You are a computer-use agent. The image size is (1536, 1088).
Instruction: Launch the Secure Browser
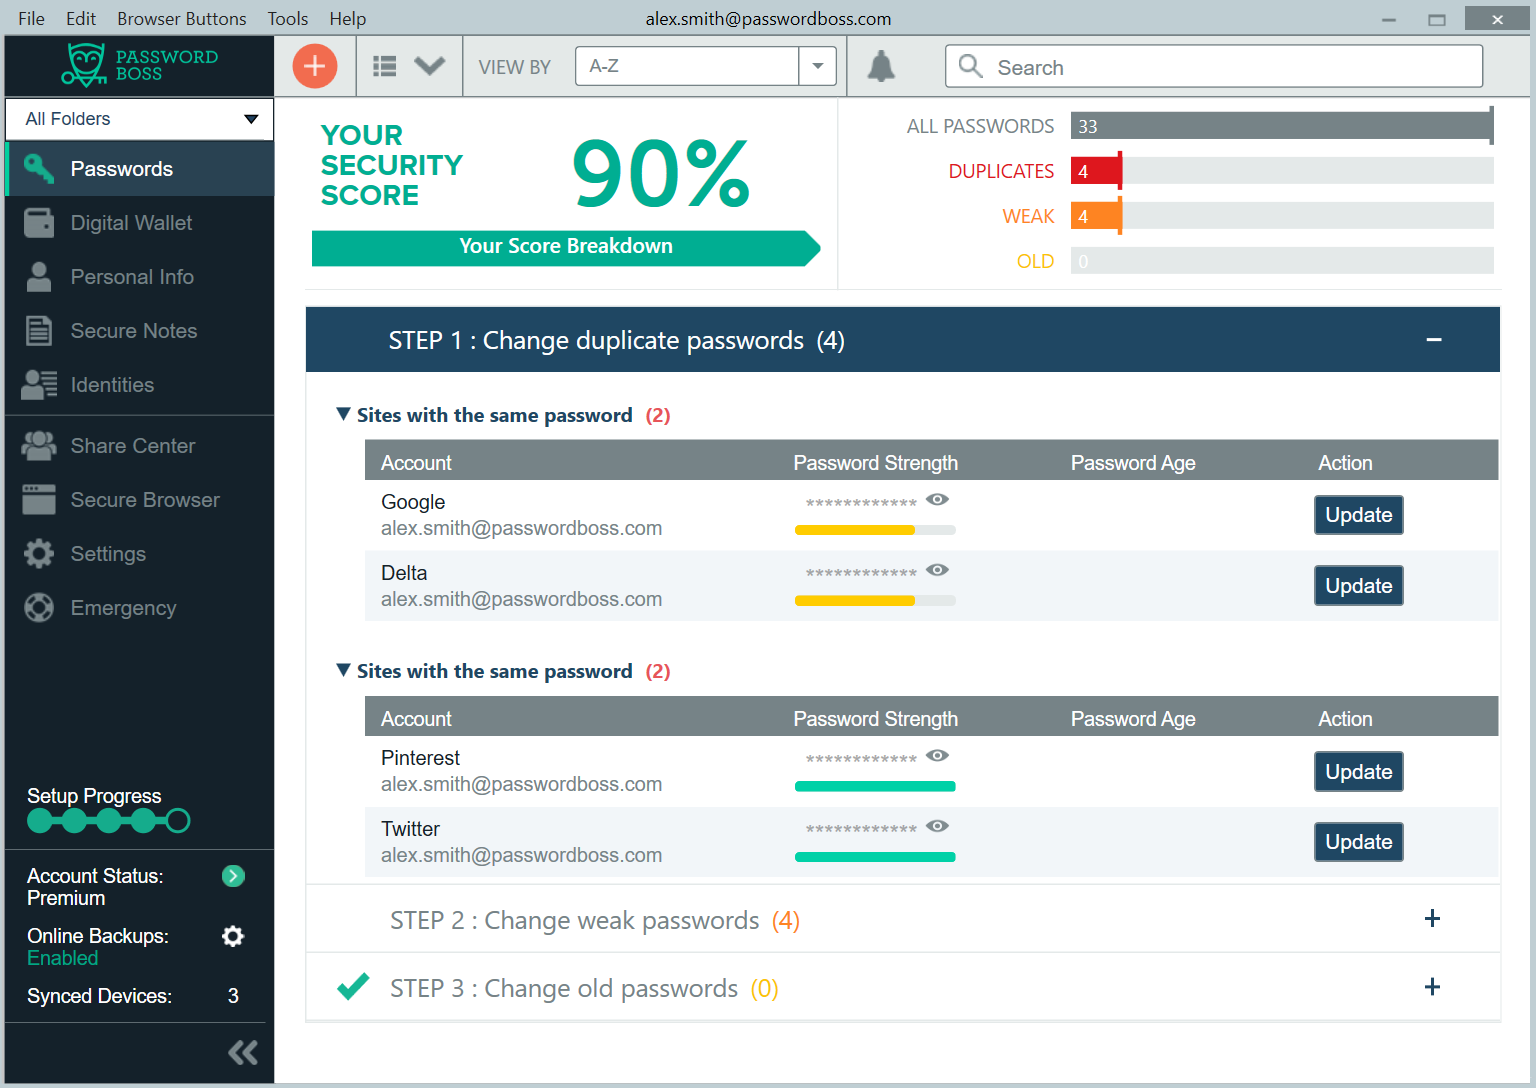140,500
